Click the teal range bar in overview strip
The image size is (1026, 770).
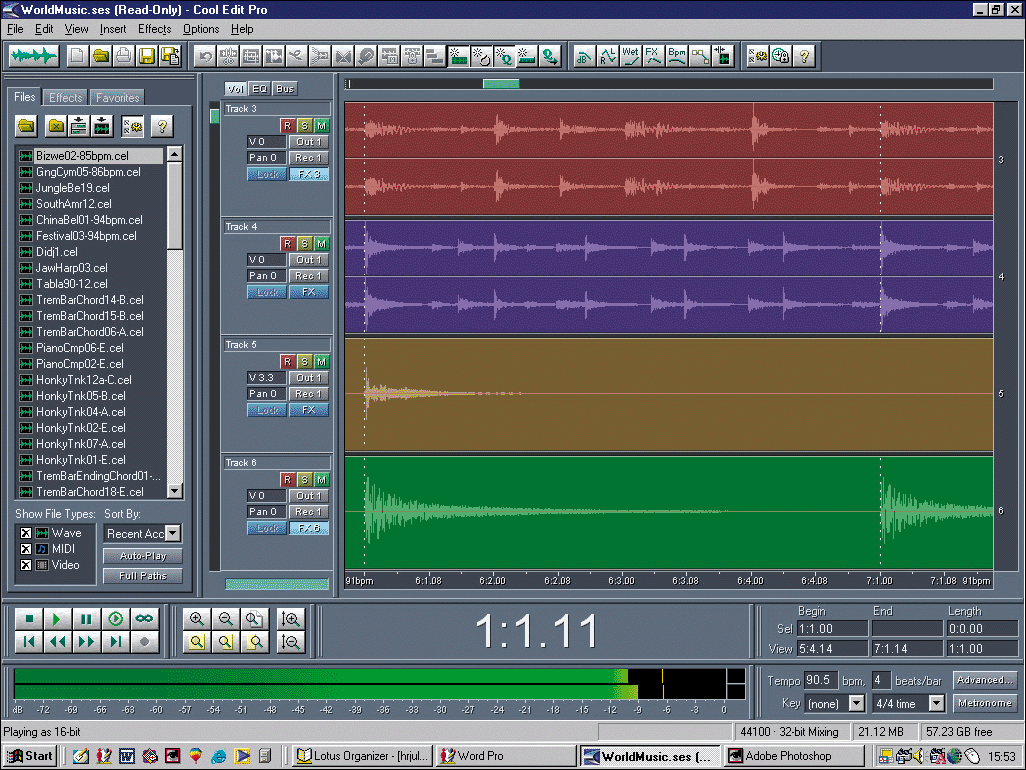click(501, 84)
